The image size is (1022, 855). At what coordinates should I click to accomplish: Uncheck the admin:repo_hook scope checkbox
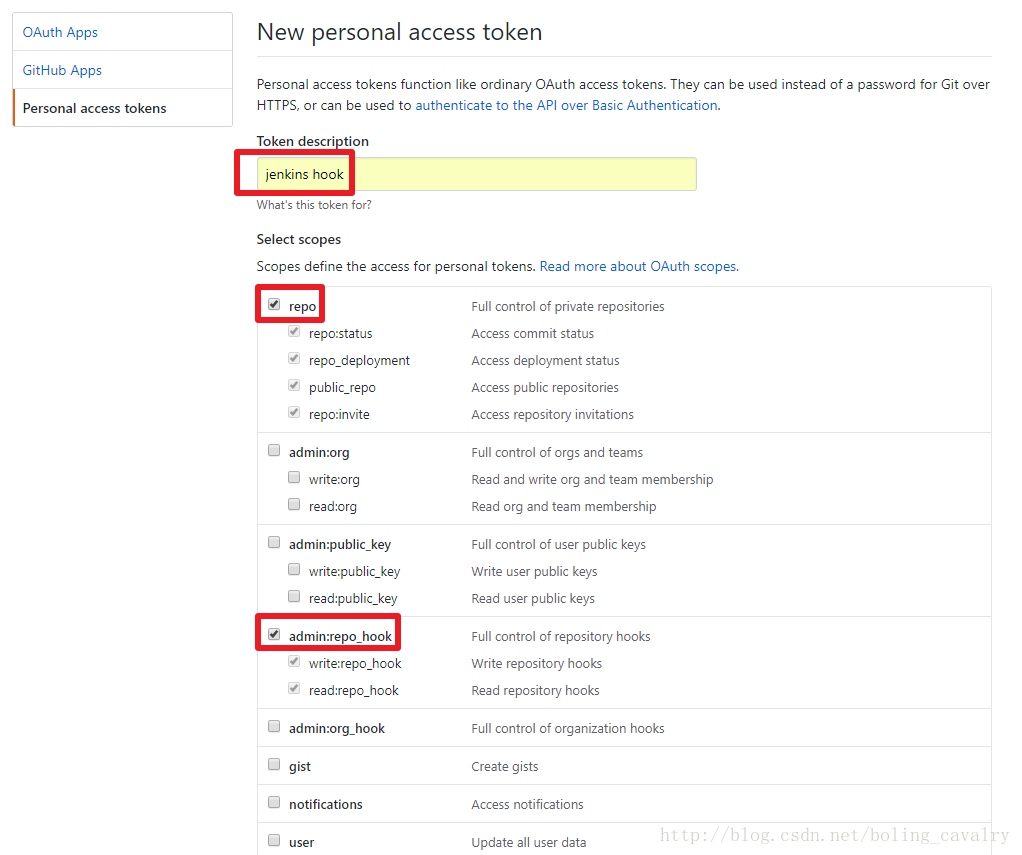(x=274, y=634)
